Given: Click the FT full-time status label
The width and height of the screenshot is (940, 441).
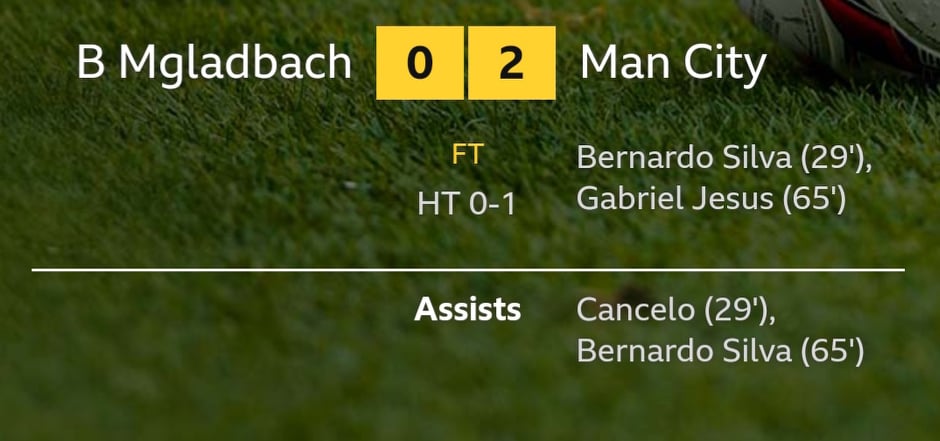Looking at the screenshot, I should point(467,156).
